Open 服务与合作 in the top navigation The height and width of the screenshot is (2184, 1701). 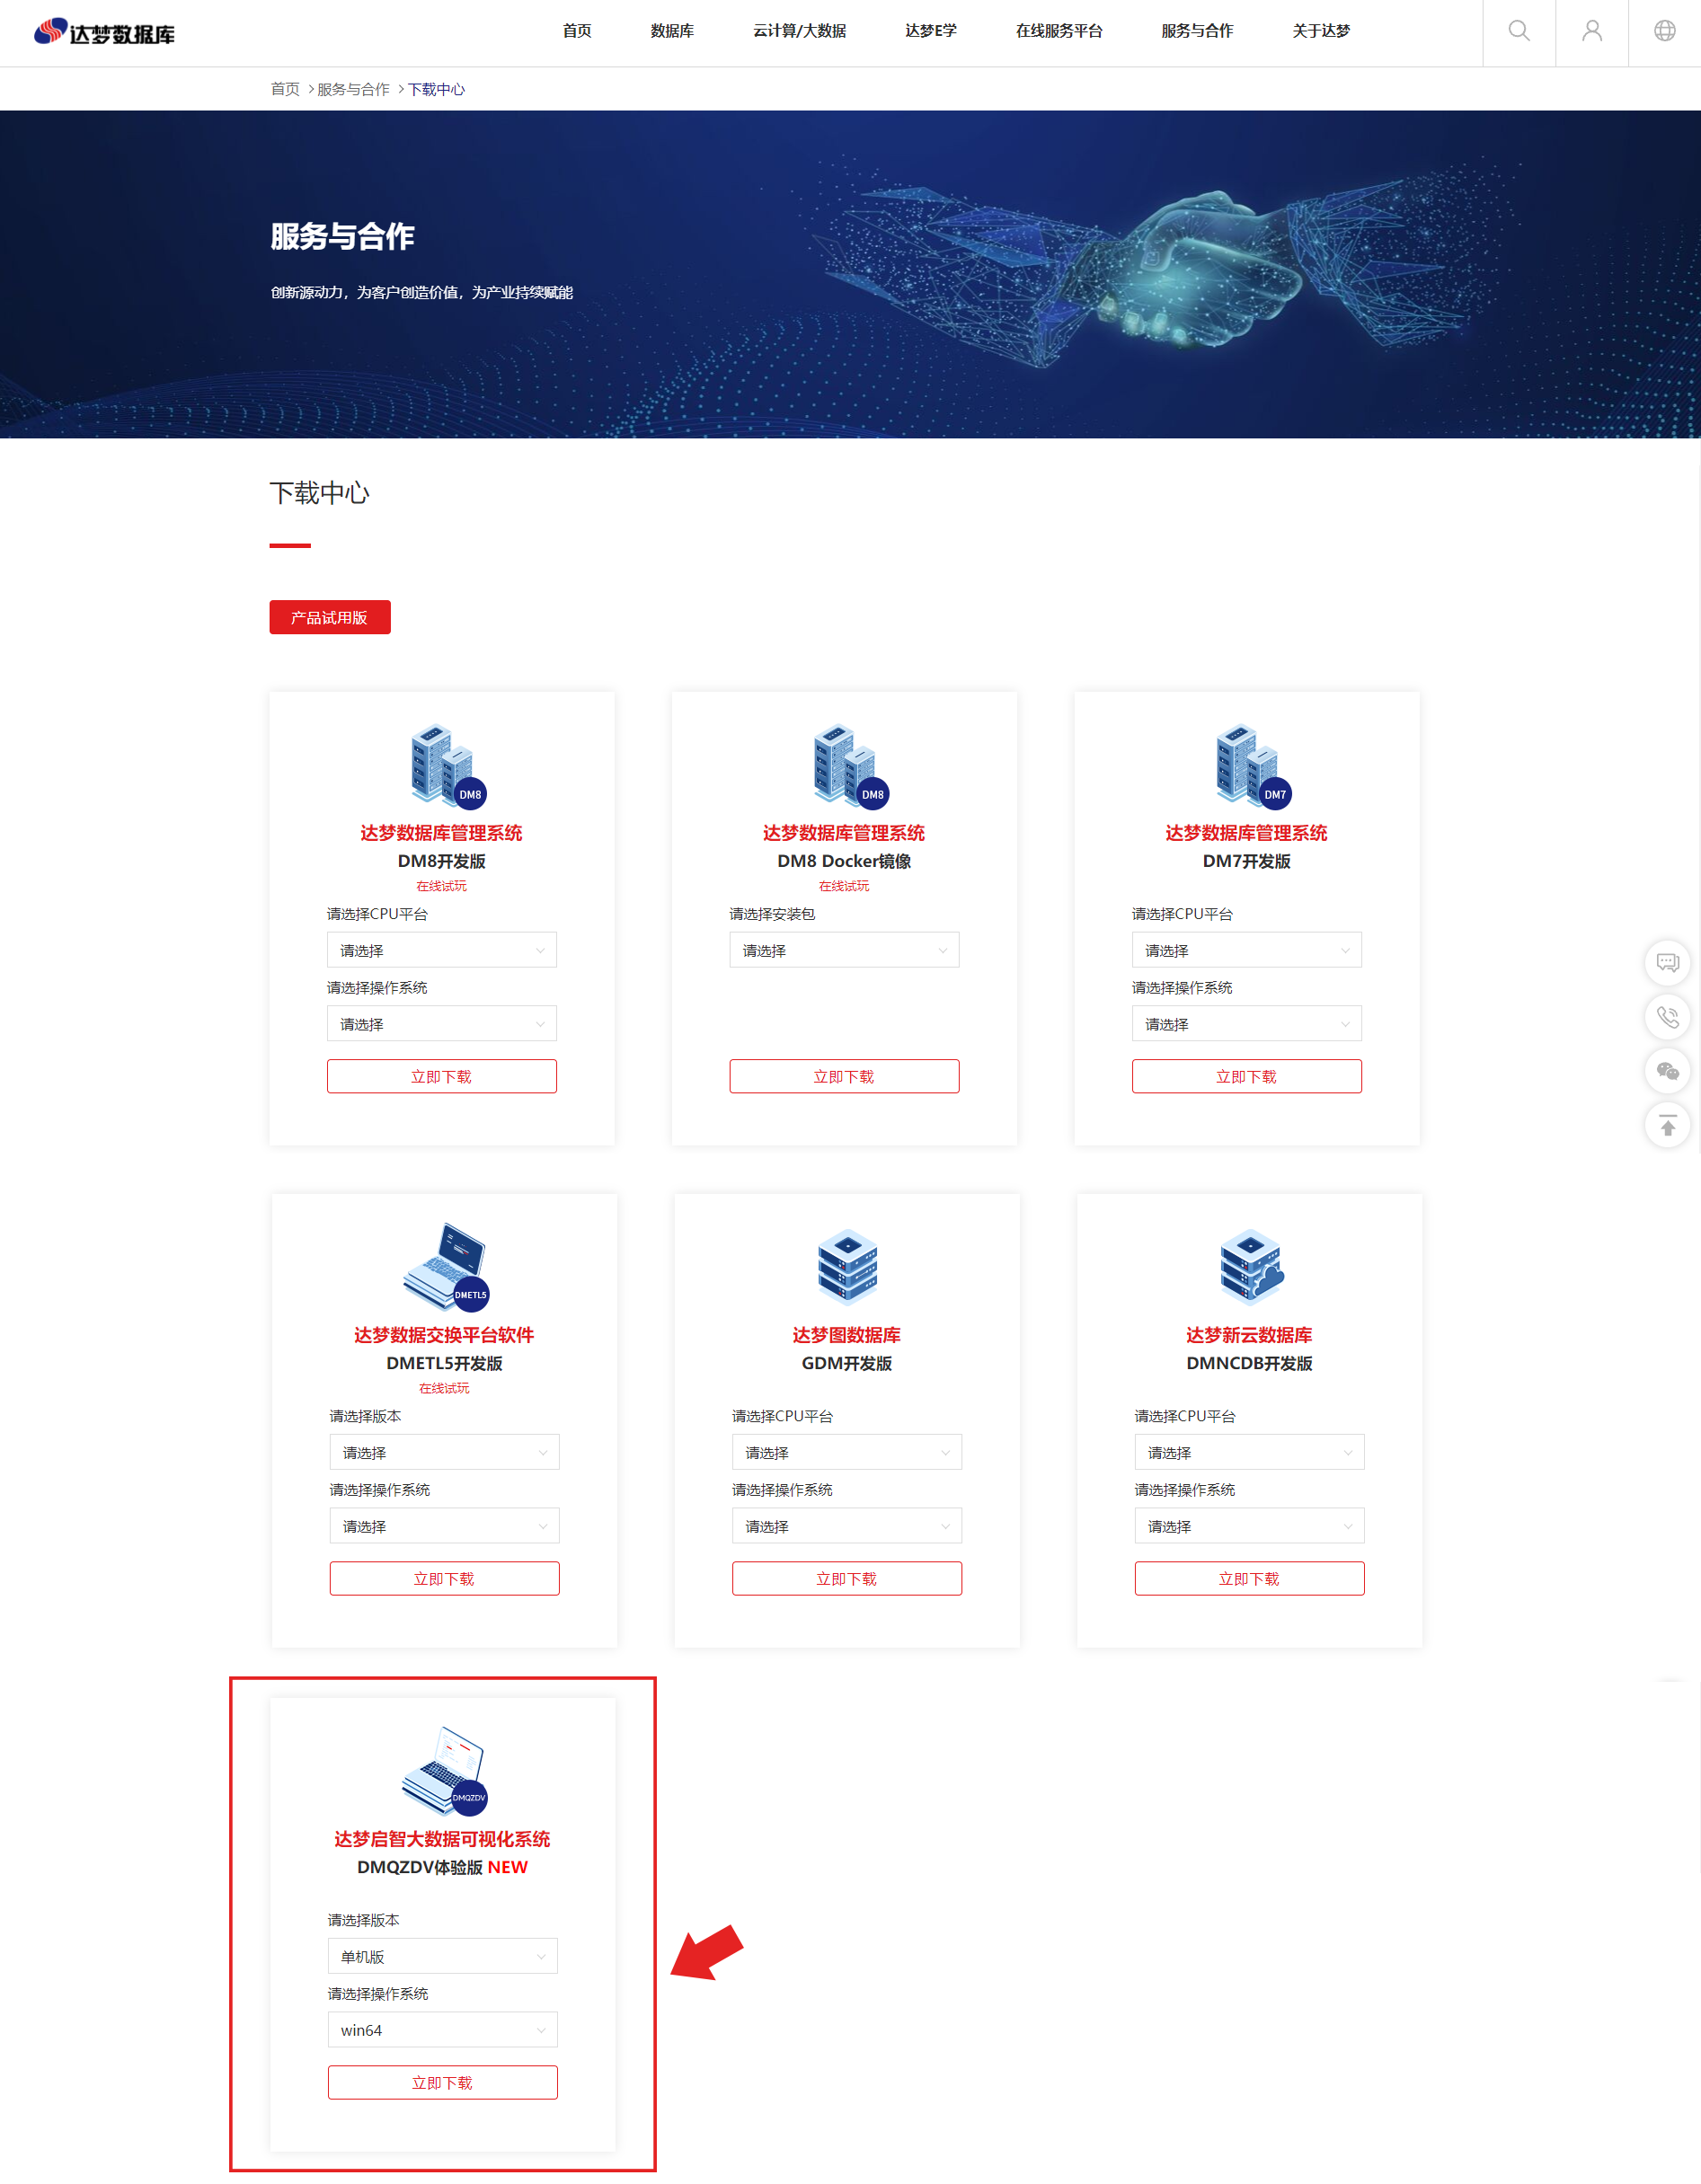[1197, 31]
